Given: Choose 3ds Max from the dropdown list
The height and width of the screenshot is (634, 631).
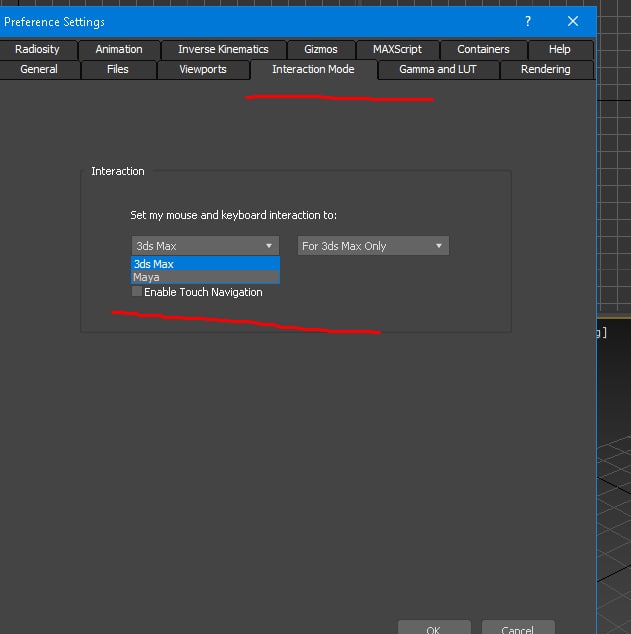Looking at the screenshot, I should (x=205, y=264).
